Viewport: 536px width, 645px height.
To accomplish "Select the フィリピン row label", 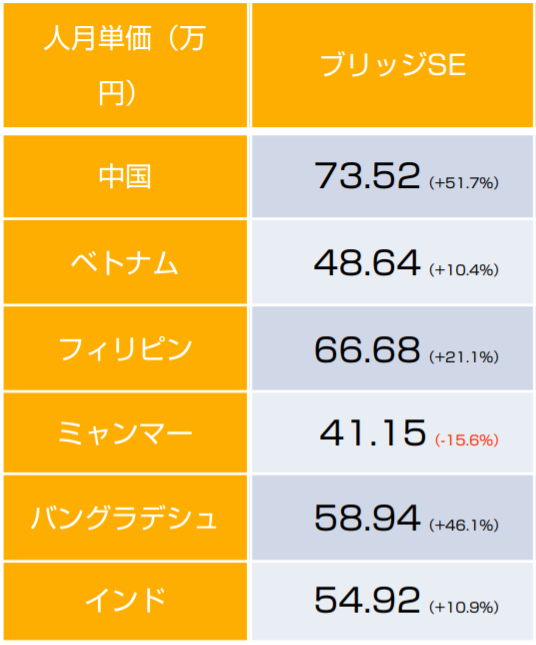I will point(125,349).
